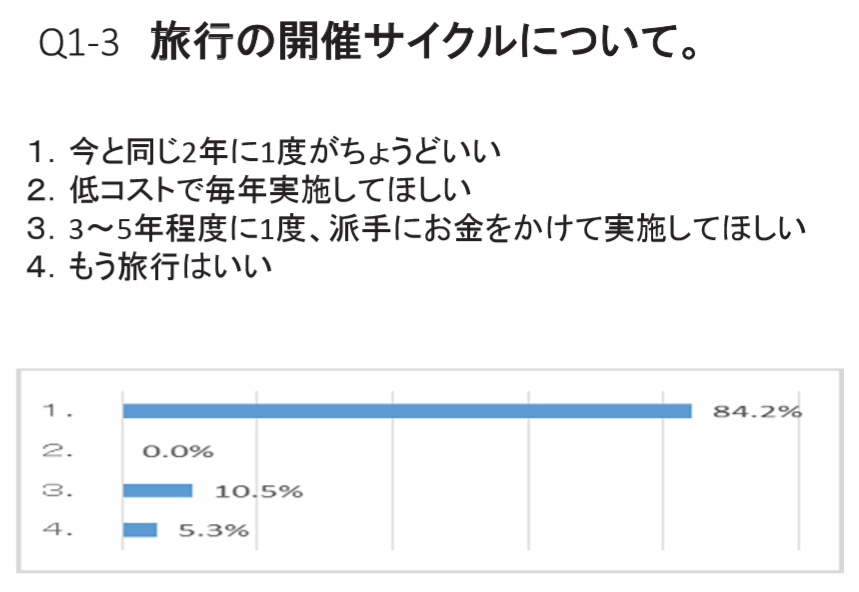This screenshot has height=592, width=859.
Task: Select the chart's outer gray frame border
Action: pos(20,470)
